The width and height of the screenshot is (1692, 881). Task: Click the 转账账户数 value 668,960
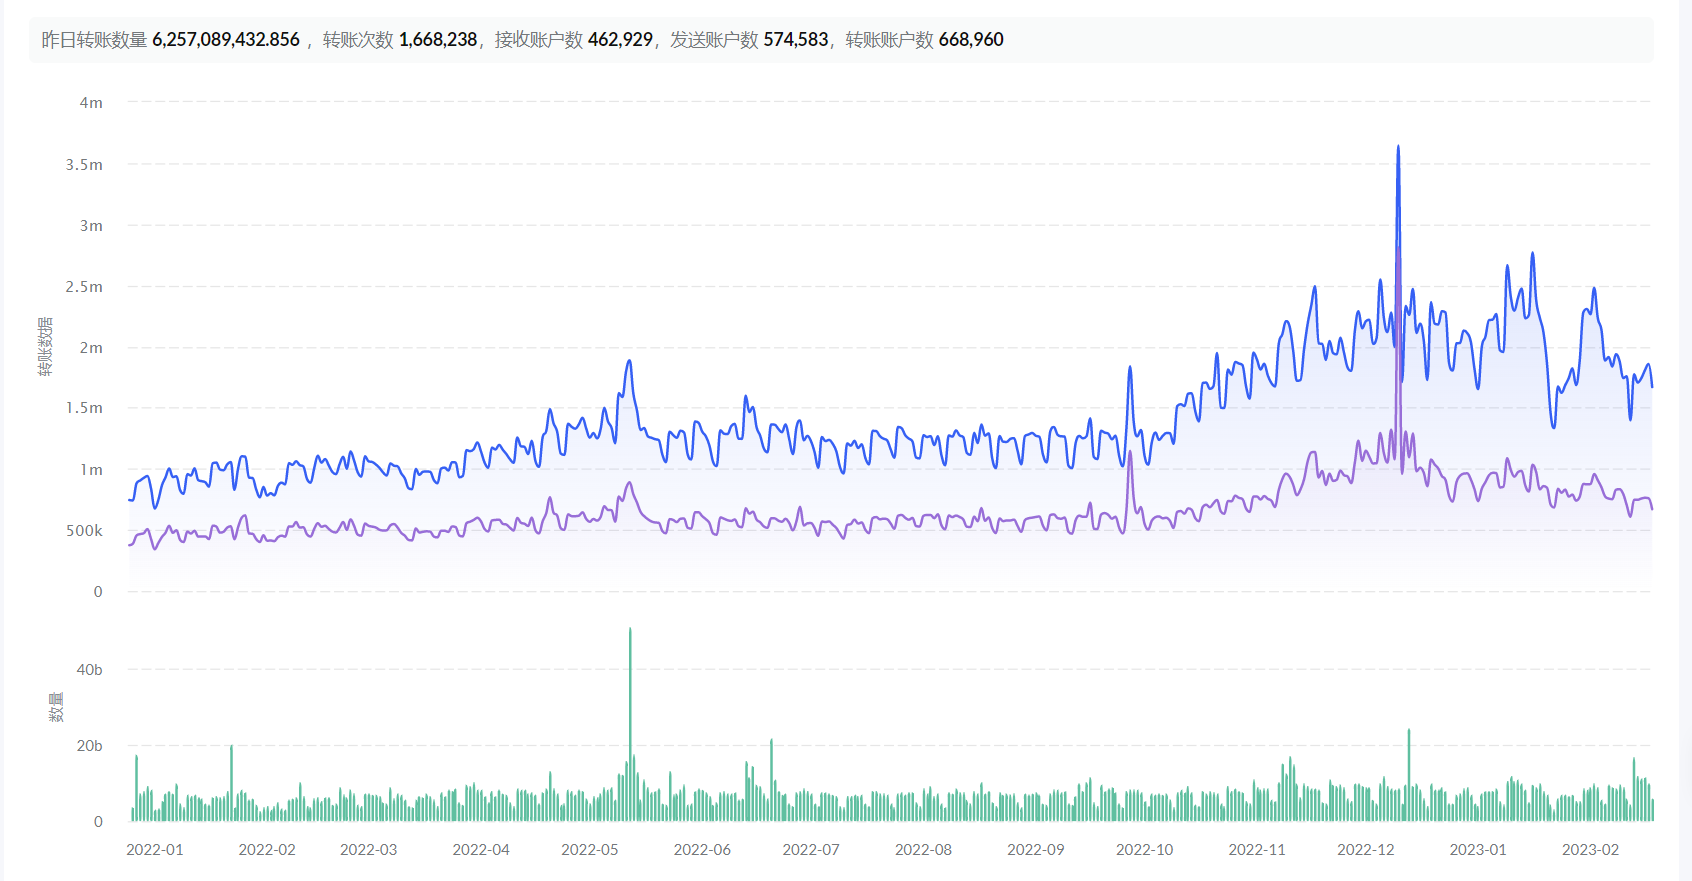pyautogui.click(x=971, y=40)
